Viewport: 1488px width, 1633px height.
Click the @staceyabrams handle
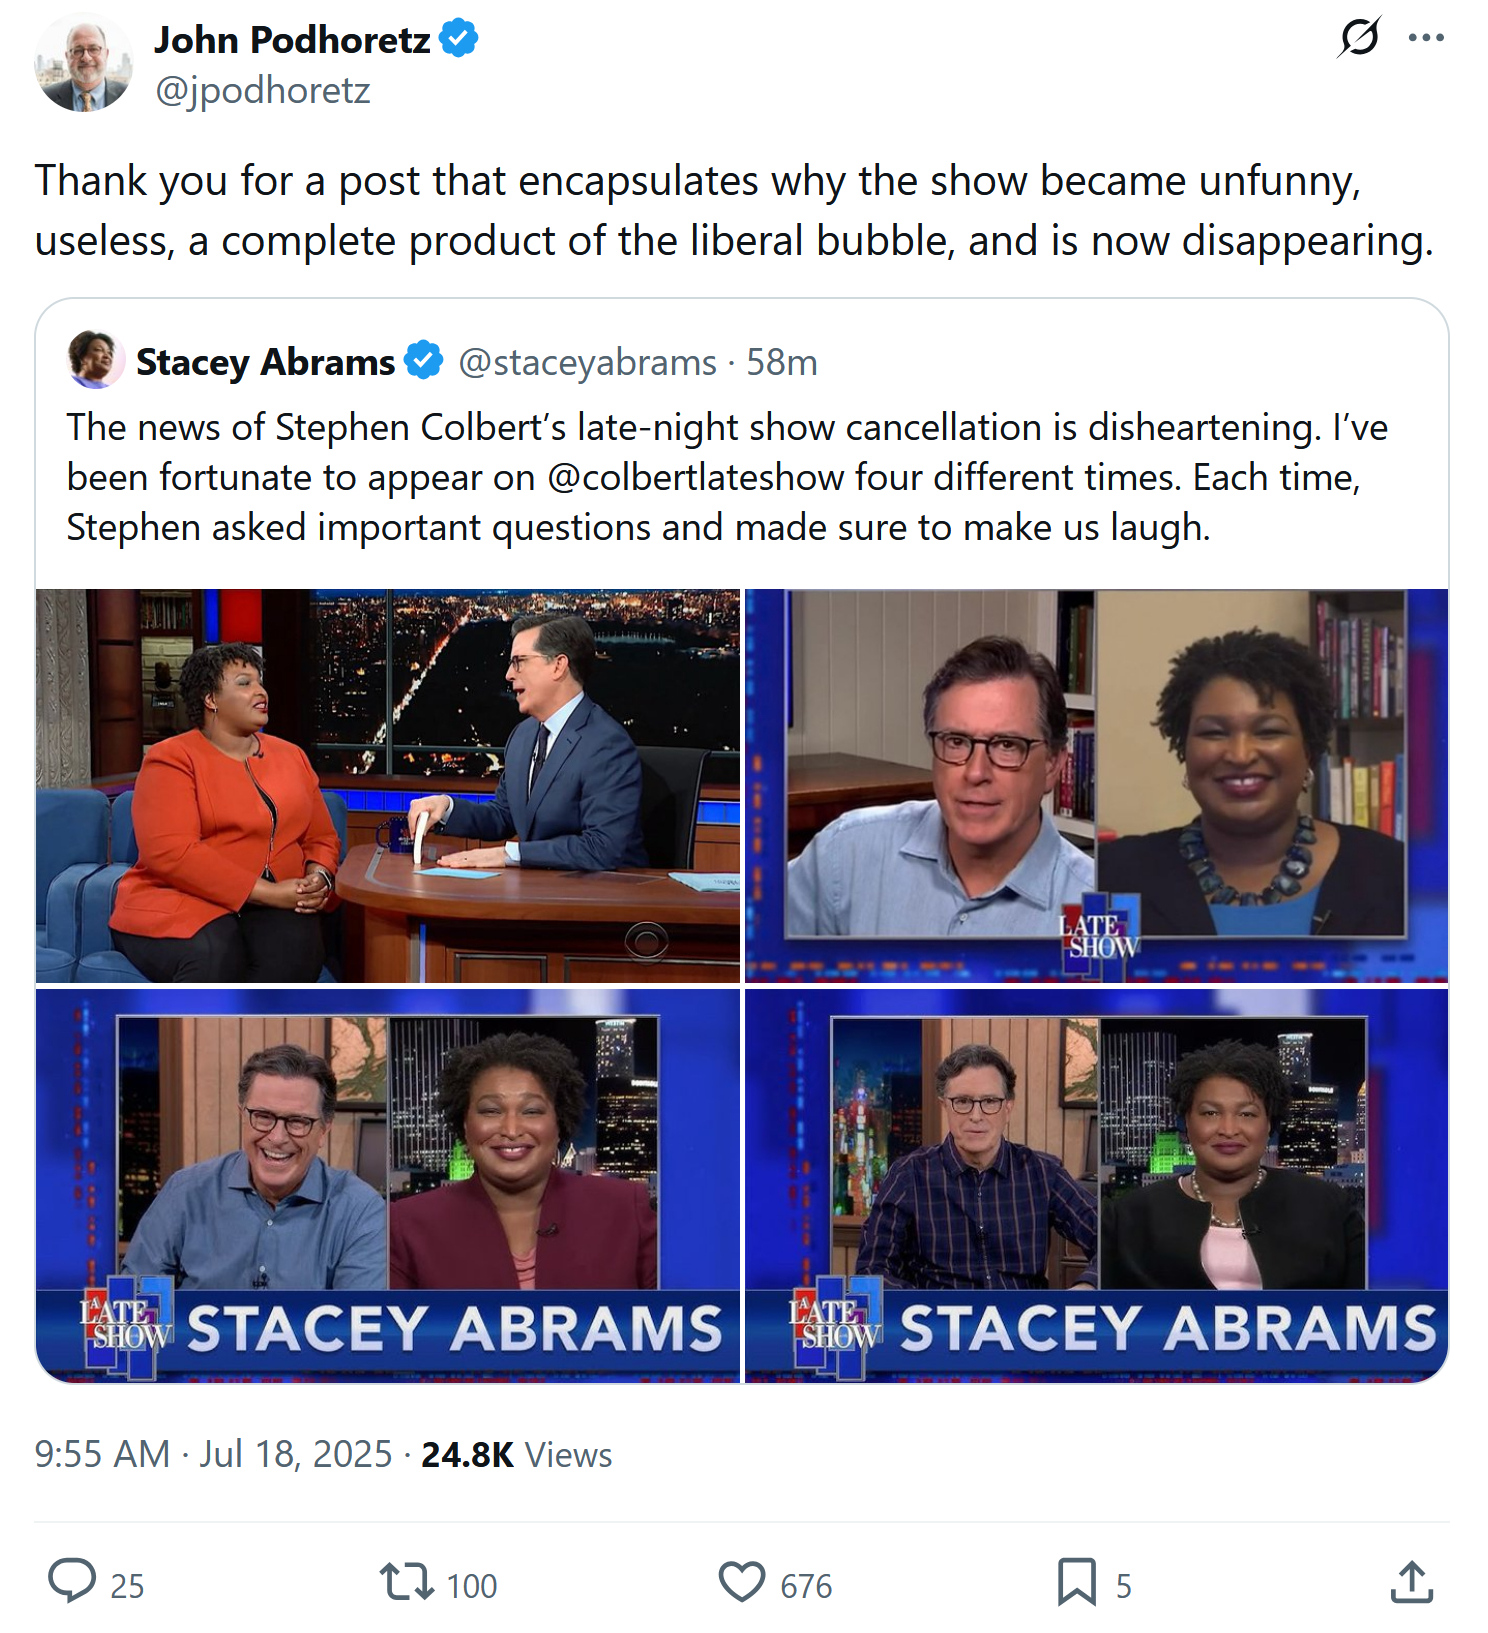tap(587, 362)
